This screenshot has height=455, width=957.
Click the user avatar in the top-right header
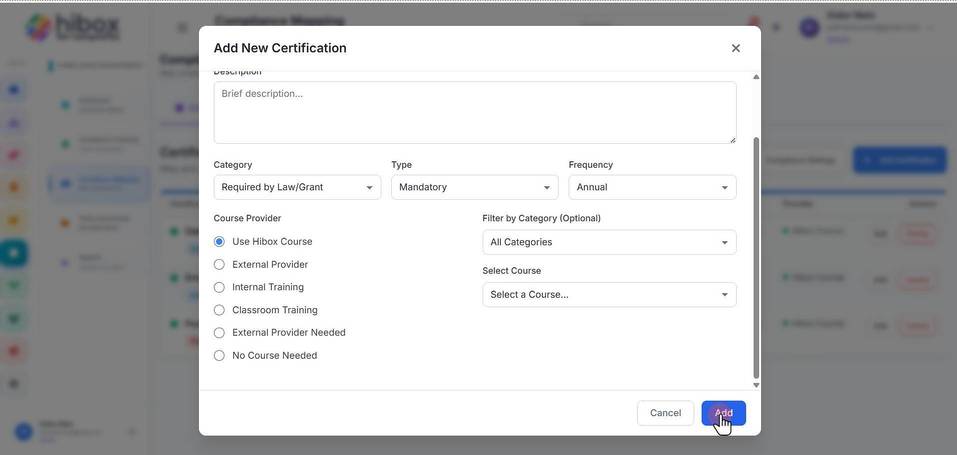click(x=809, y=27)
